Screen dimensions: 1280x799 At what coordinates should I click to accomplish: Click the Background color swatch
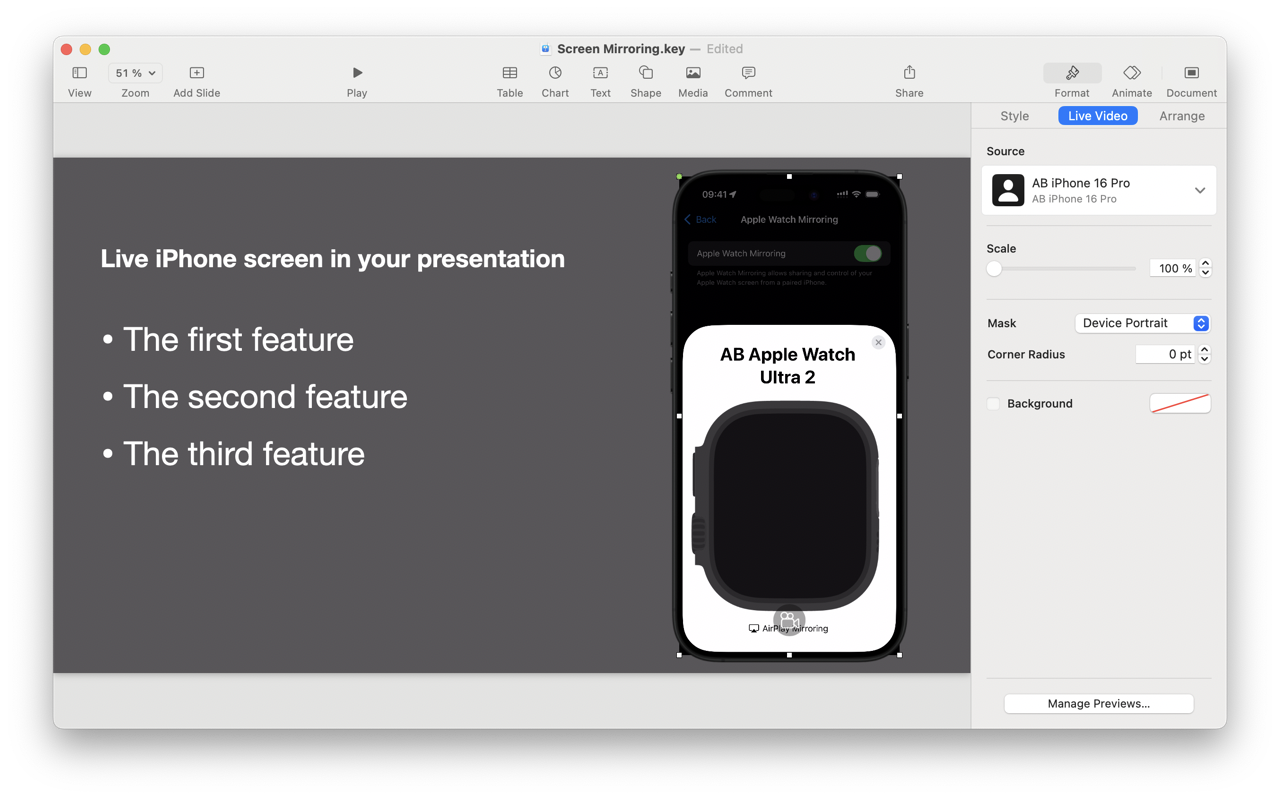[x=1180, y=403]
